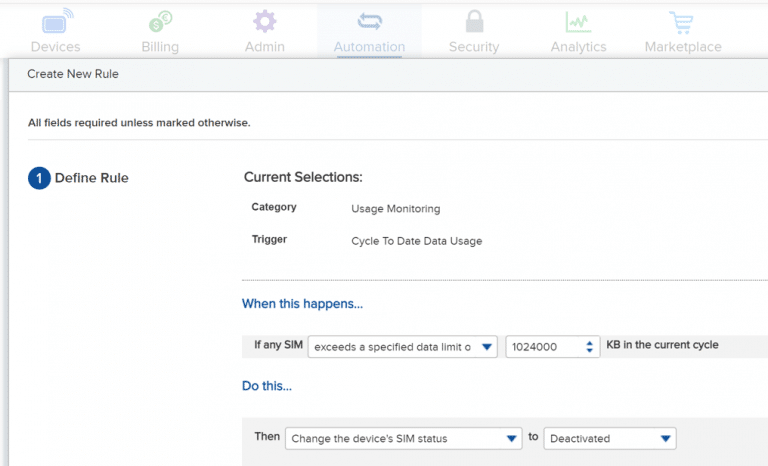Open the Billing coins icon
Image resolution: width=768 pixels, height=466 pixels.
point(161,22)
